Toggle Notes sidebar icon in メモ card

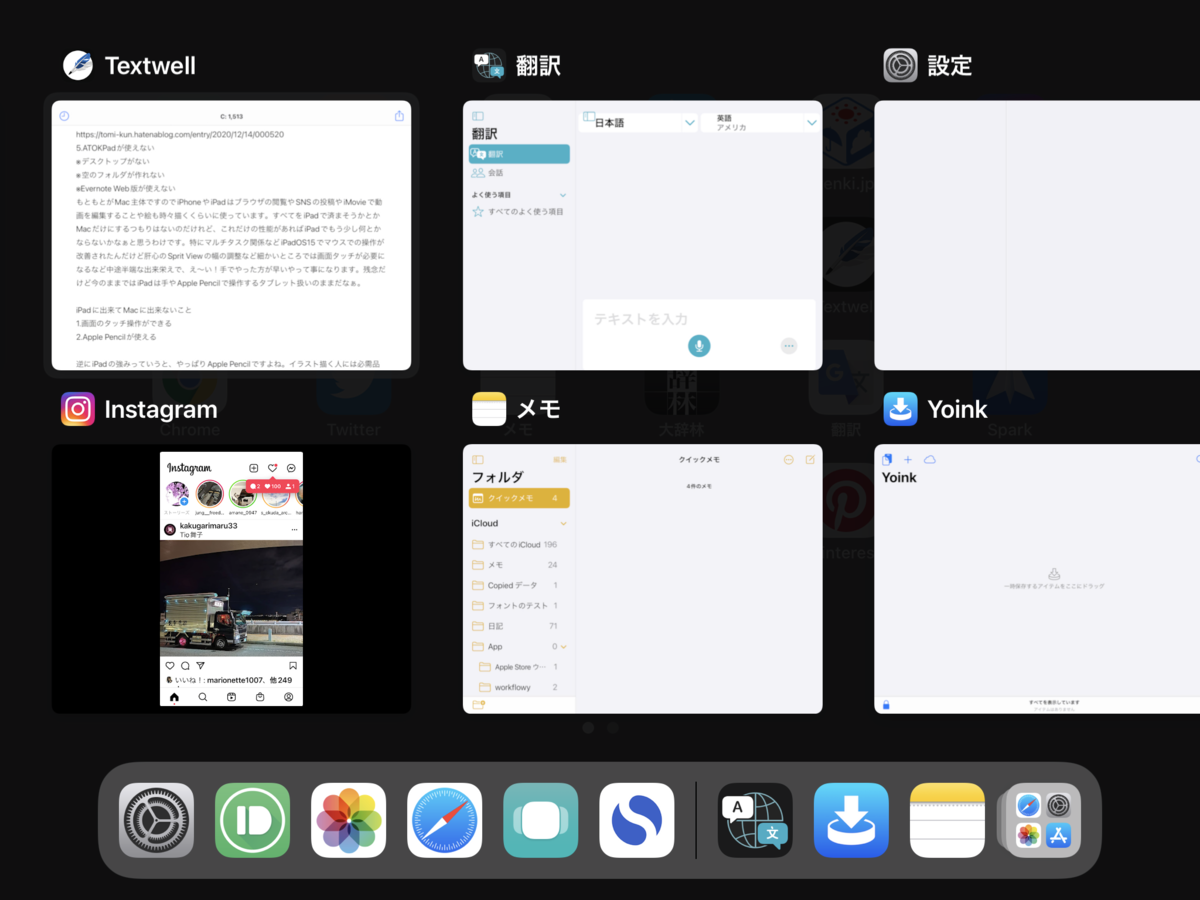(x=478, y=459)
